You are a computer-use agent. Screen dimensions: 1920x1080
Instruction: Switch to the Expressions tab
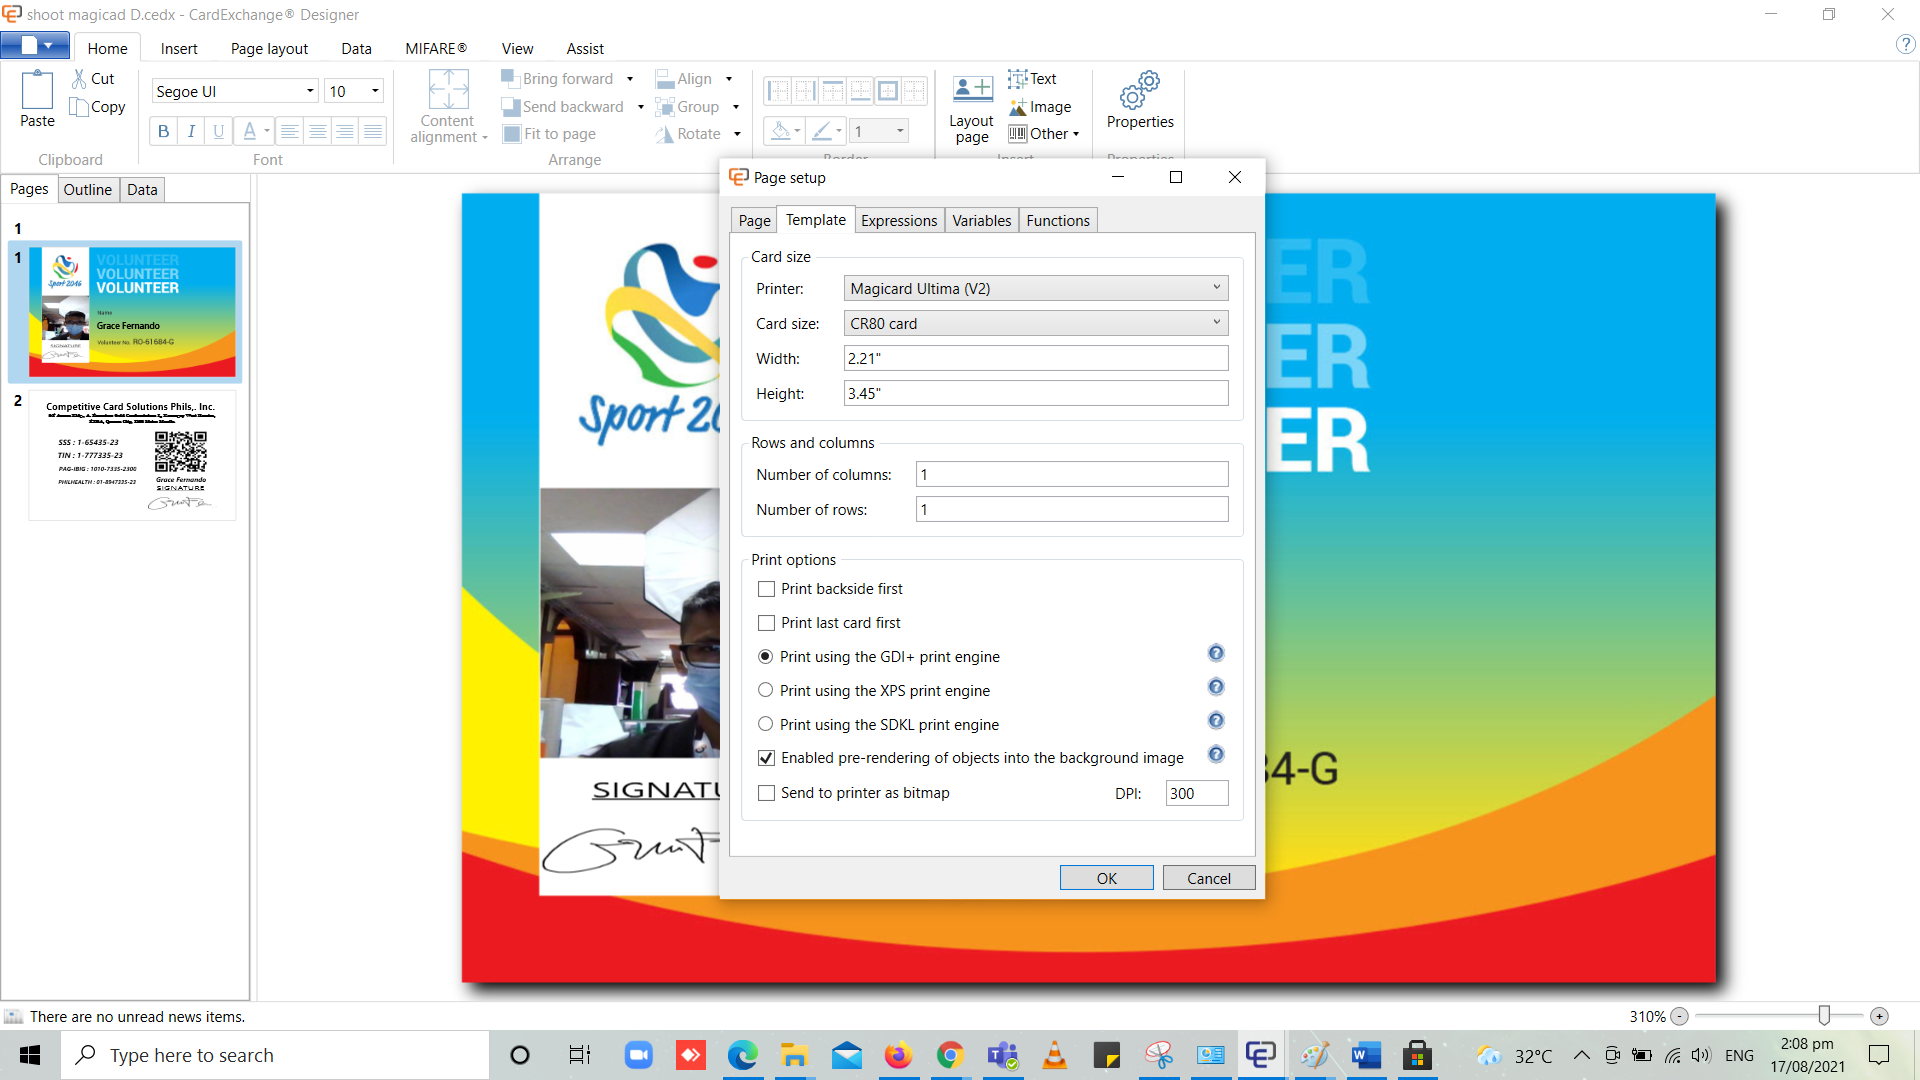click(899, 220)
